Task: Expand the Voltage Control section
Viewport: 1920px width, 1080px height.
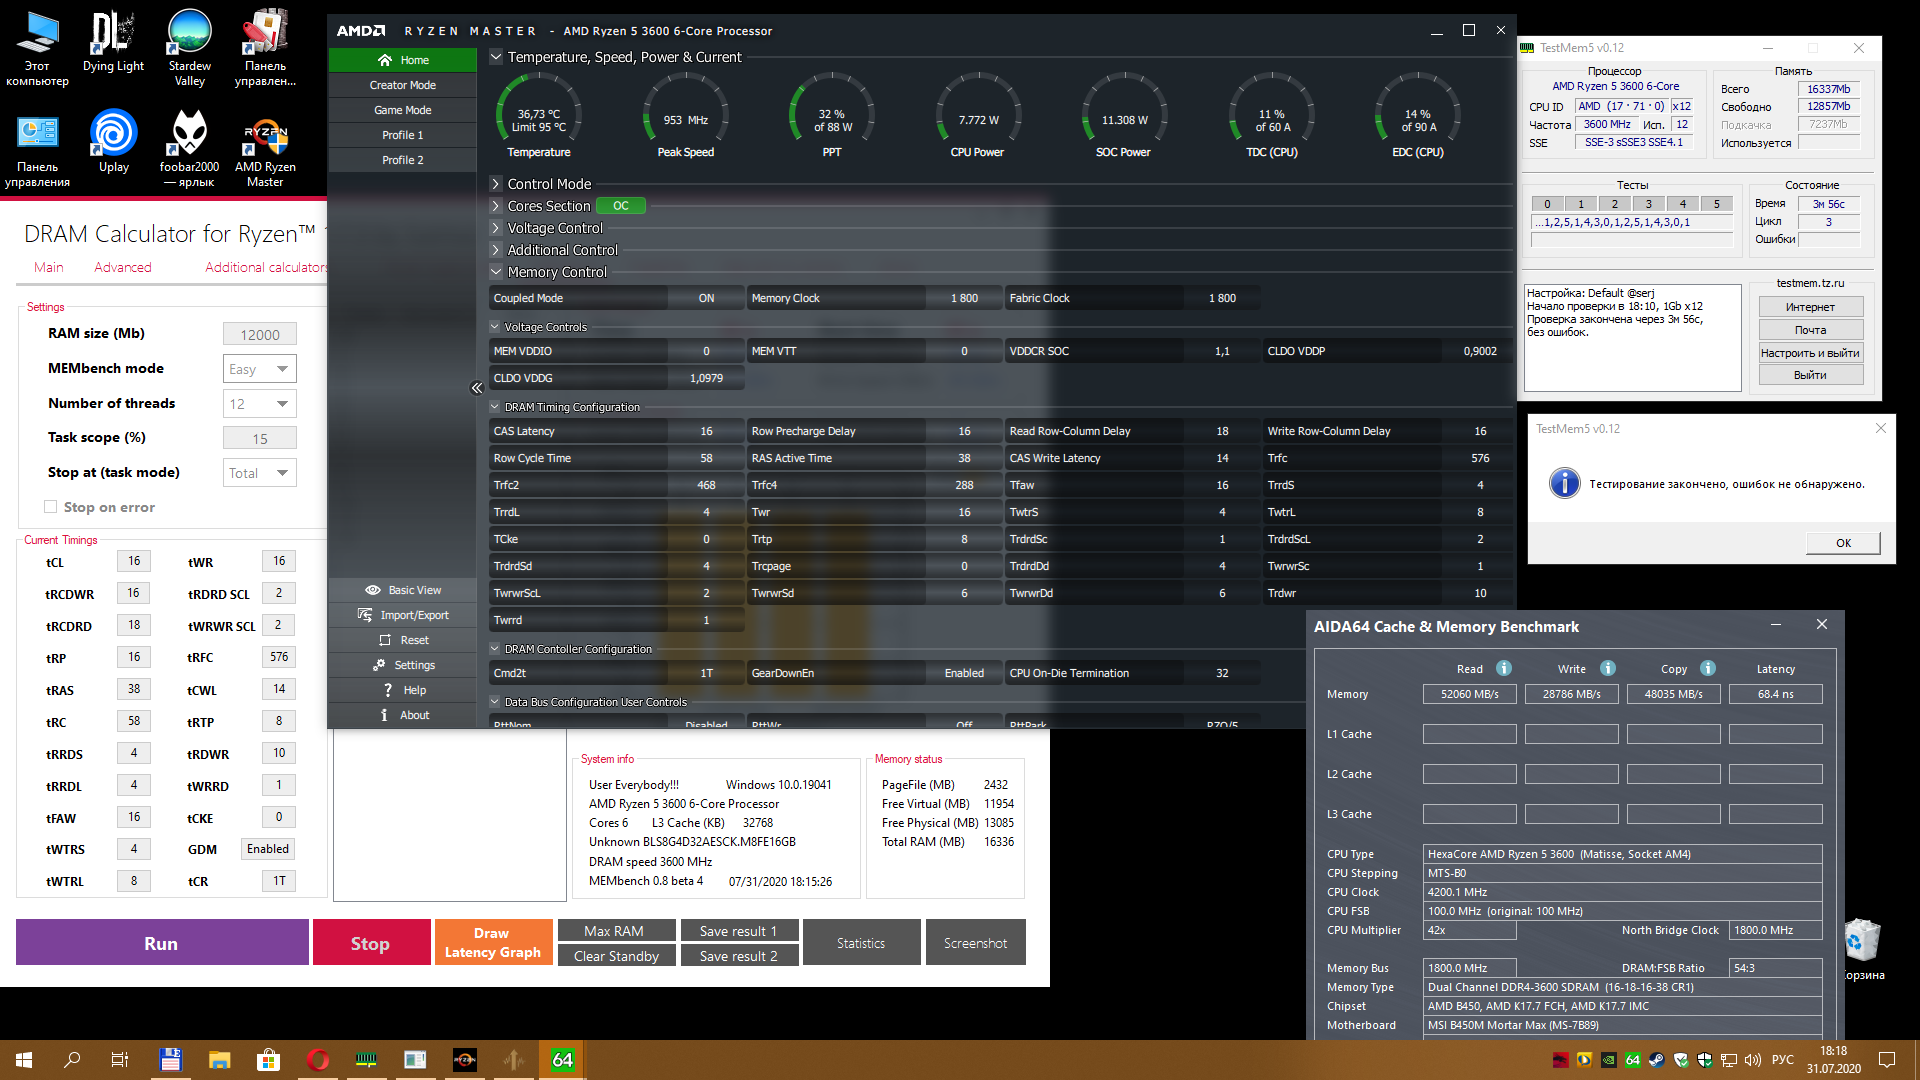Action: 496,228
